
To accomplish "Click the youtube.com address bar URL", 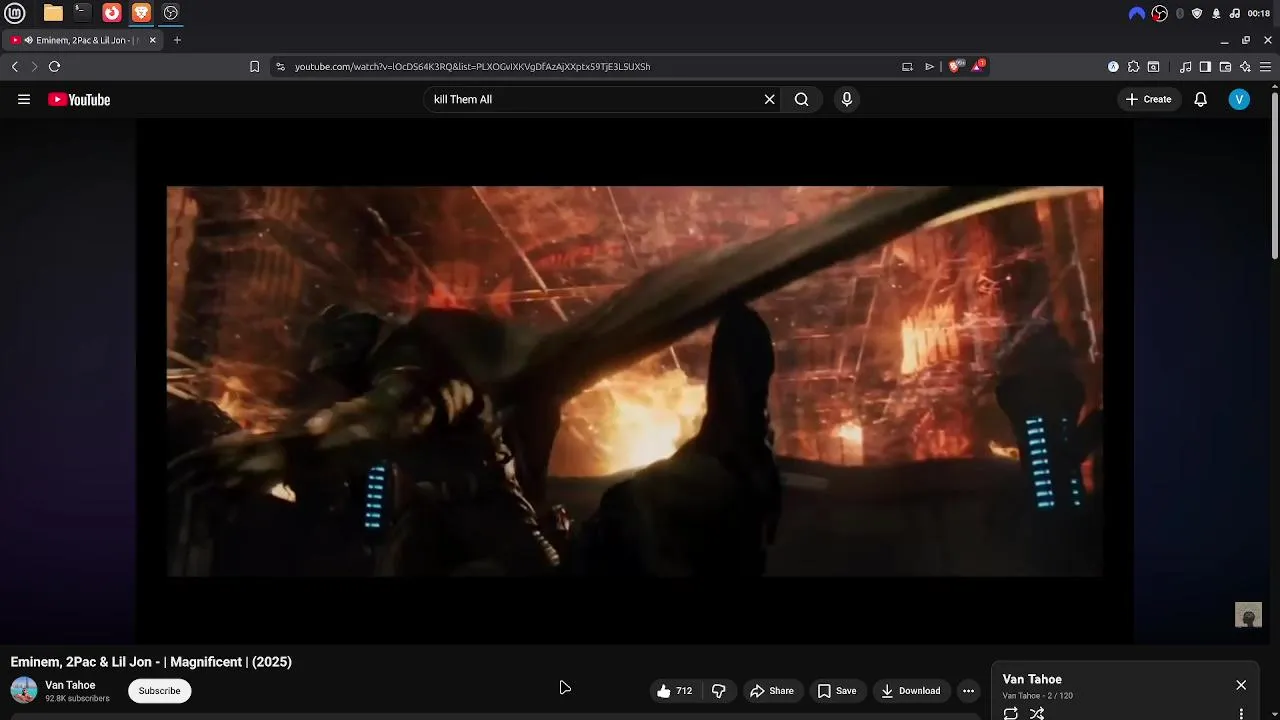I will tap(472, 66).
